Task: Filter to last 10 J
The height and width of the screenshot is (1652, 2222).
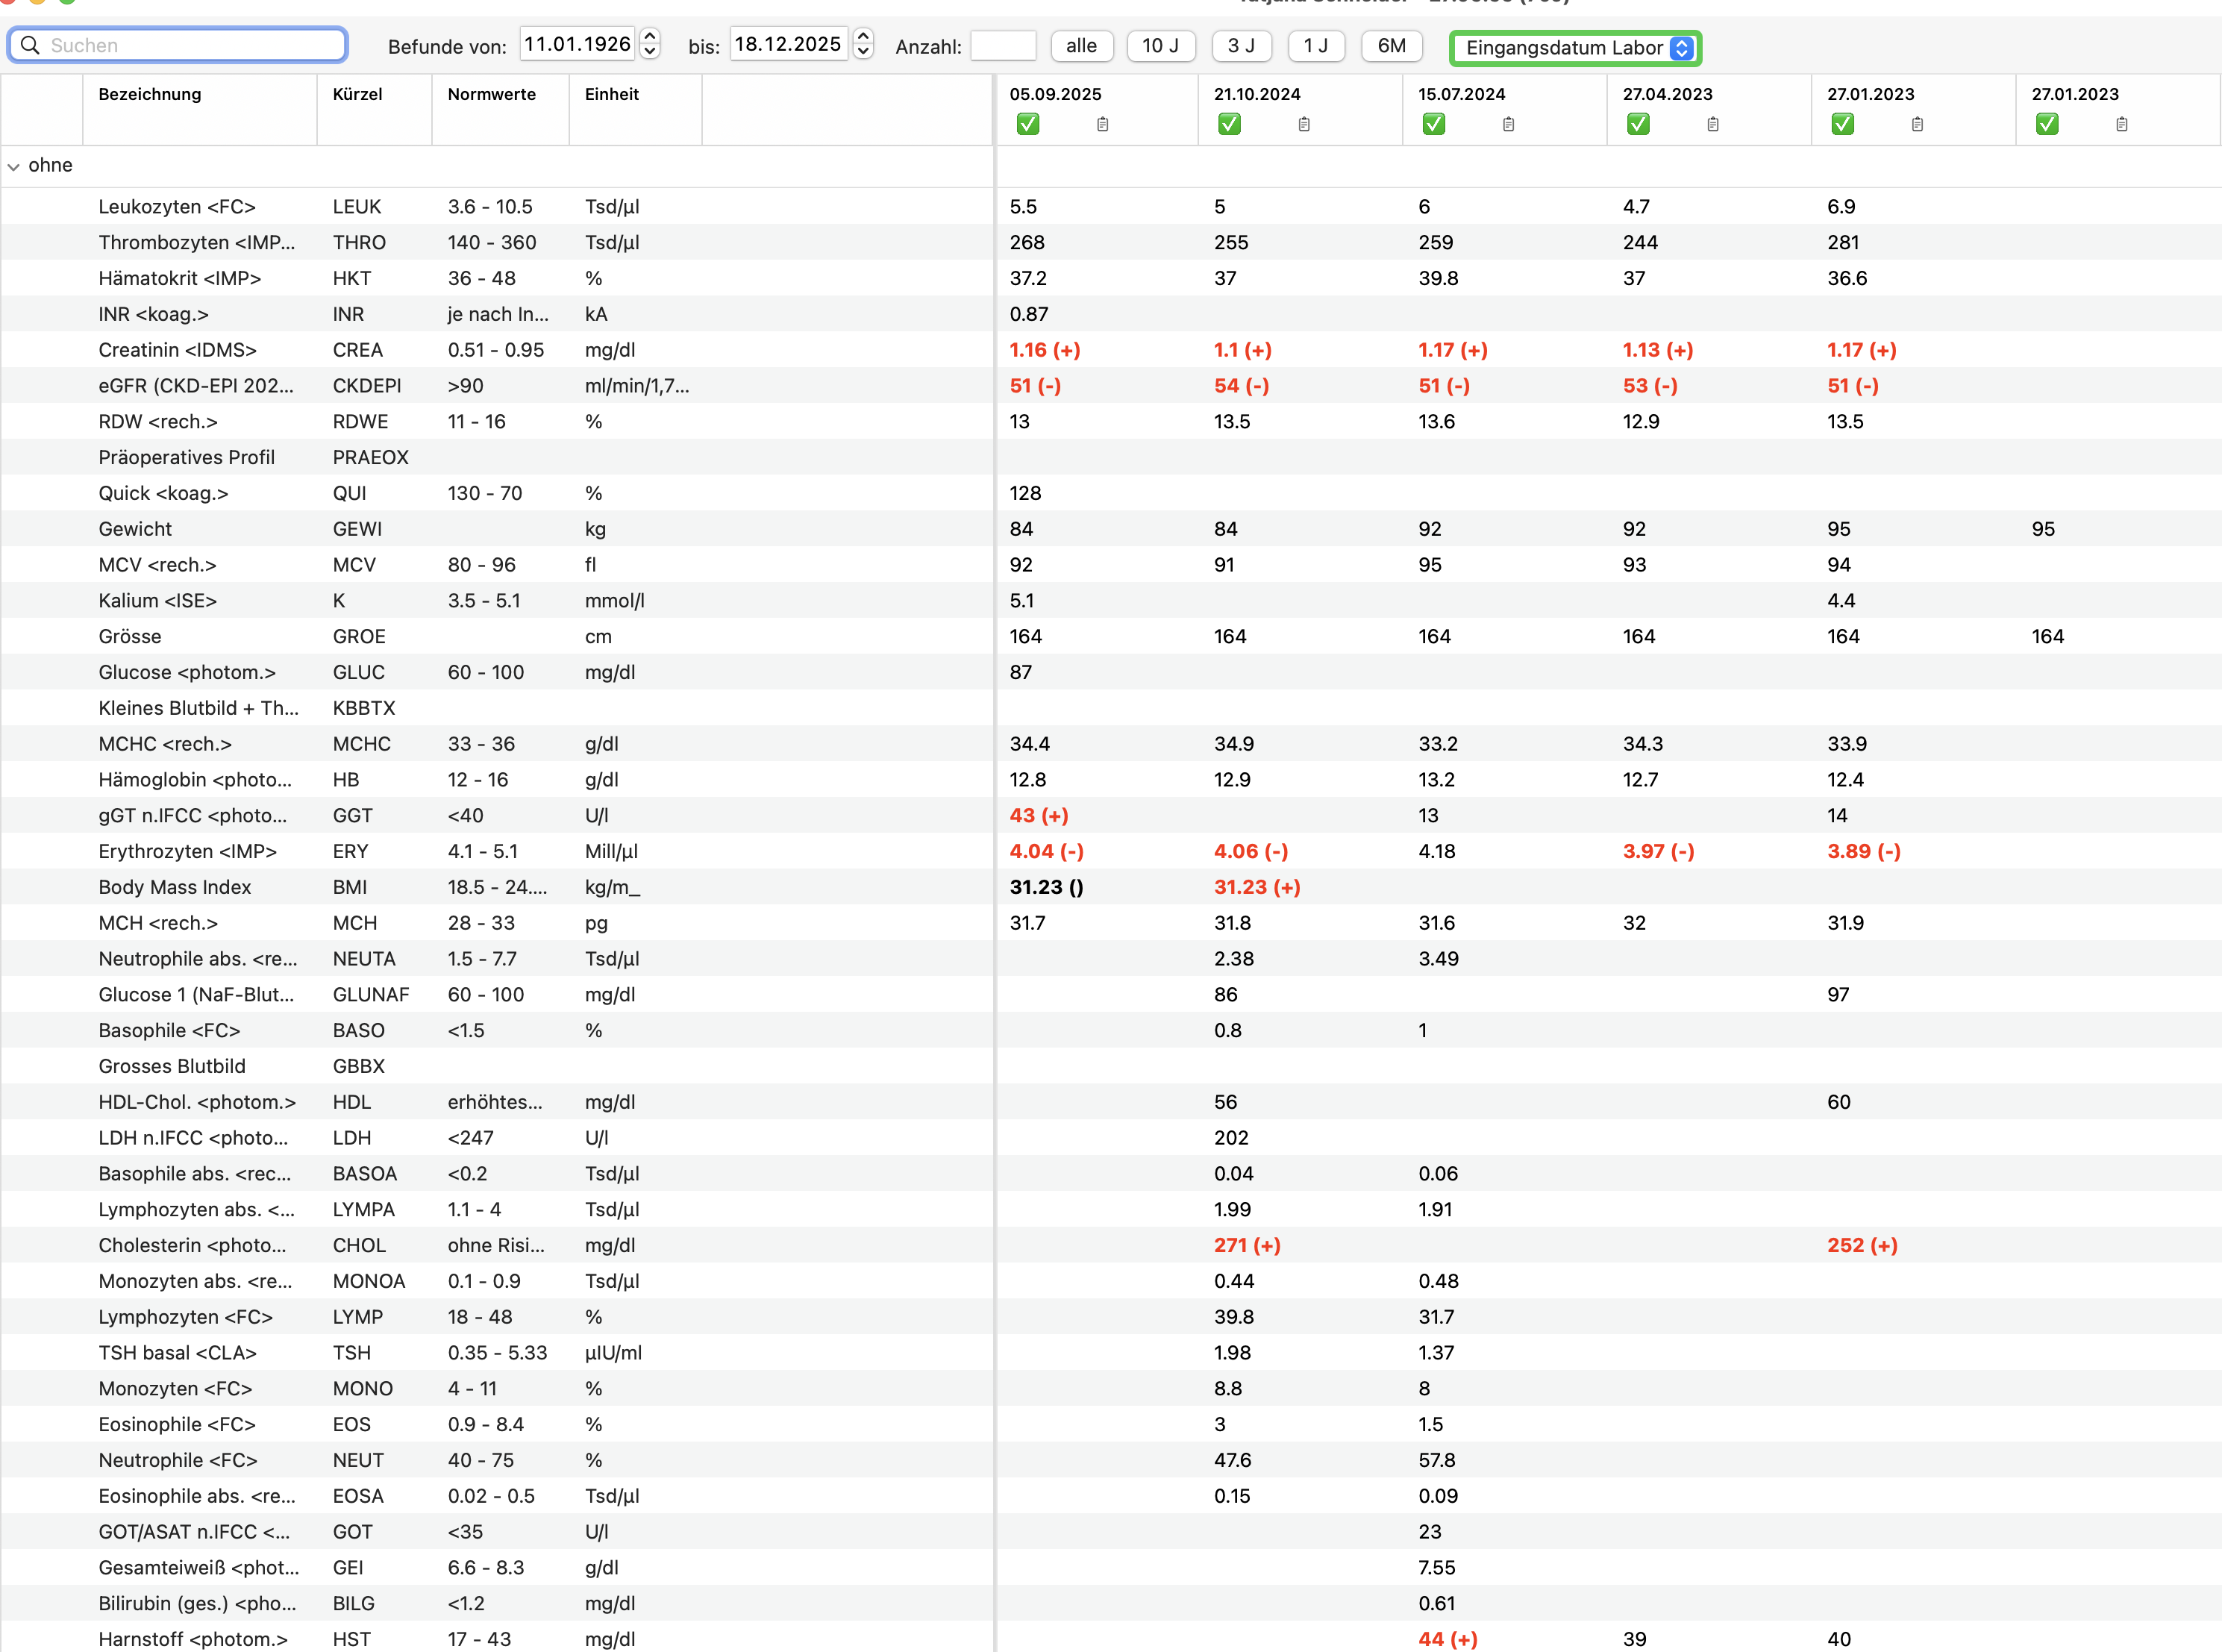Action: (1161, 46)
